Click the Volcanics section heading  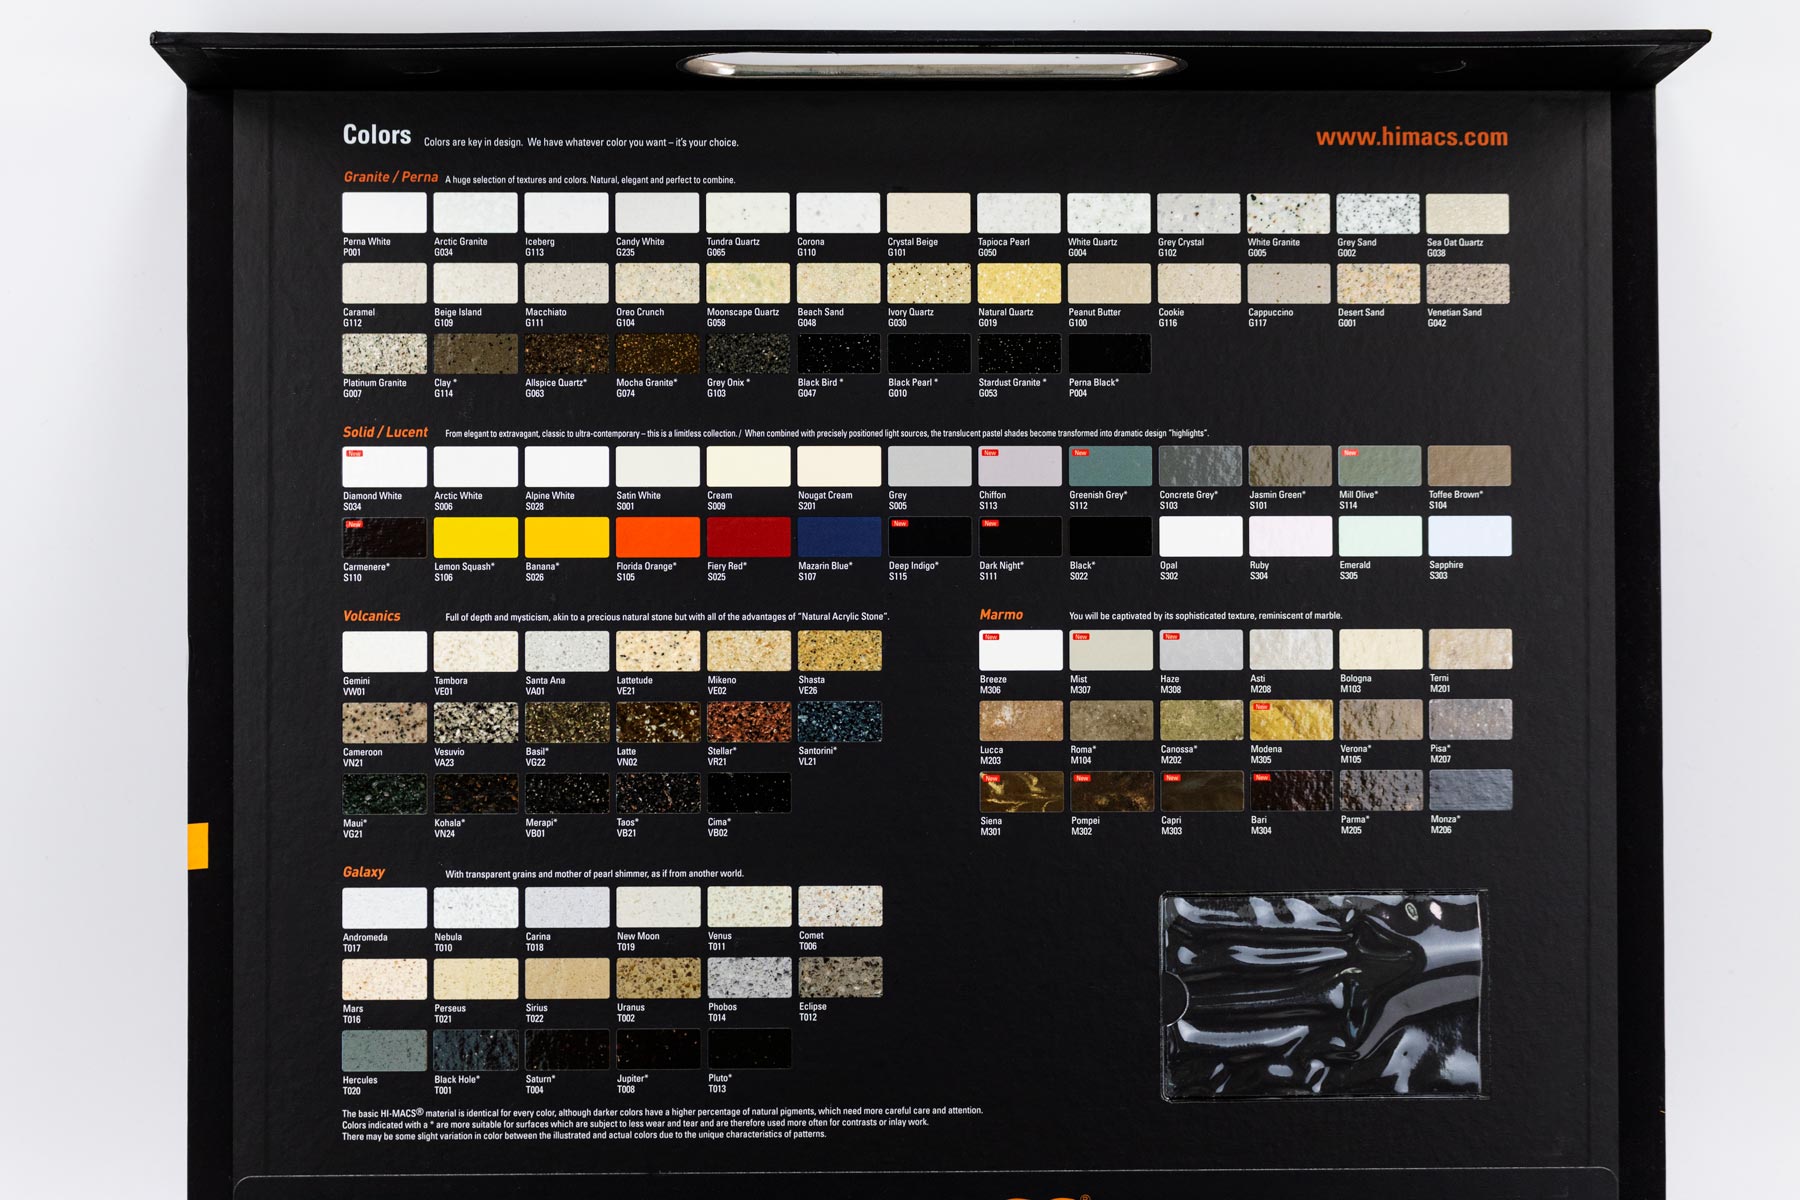tap(371, 616)
